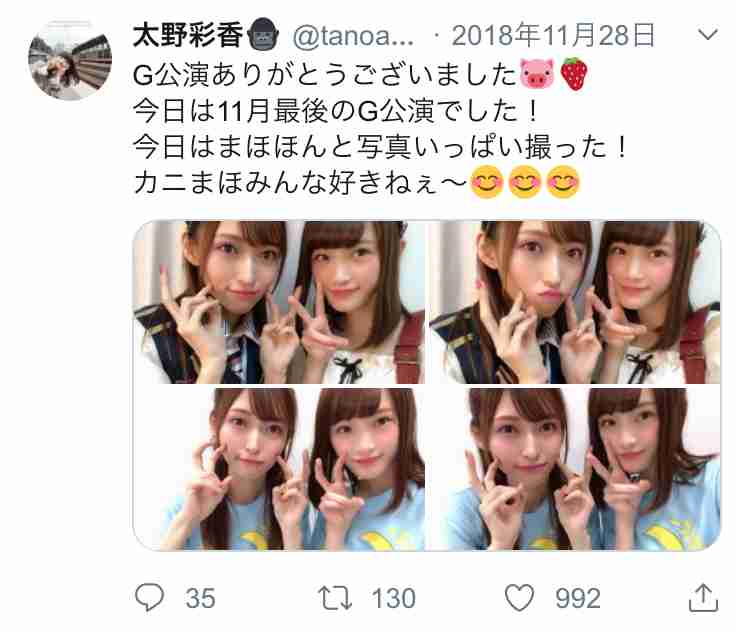736x633 pixels.
Task: Open the 2018年11月28日 timestamp
Action: tap(553, 36)
